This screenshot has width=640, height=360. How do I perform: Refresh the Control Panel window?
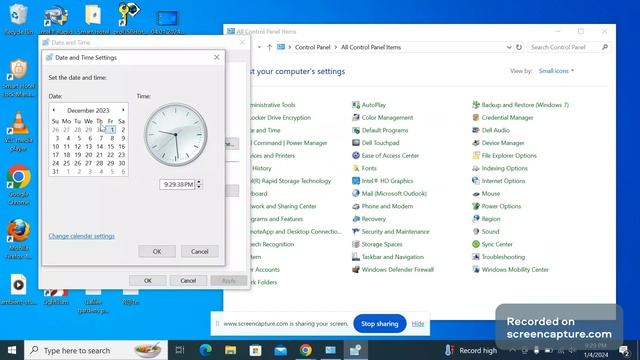(x=519, y=47)
